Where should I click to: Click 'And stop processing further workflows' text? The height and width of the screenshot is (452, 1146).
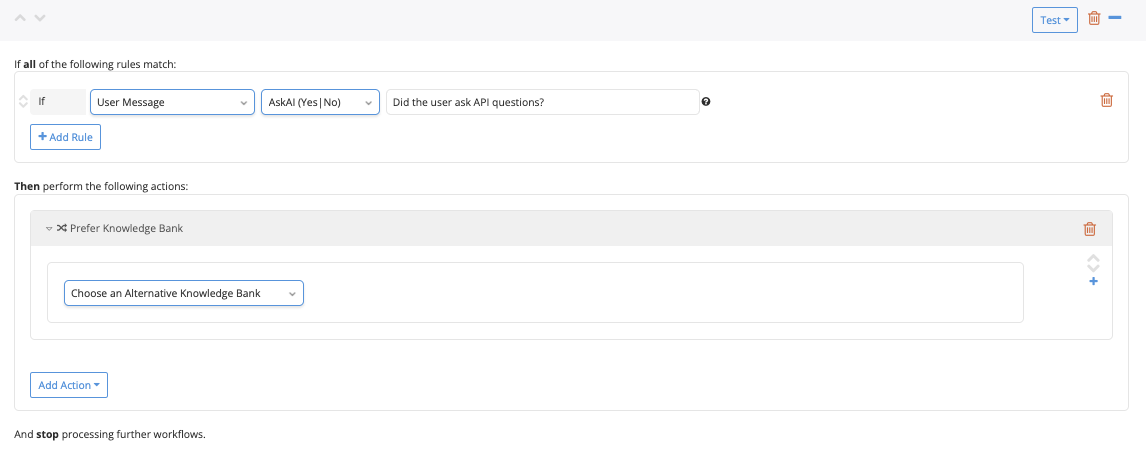point(110,434)
